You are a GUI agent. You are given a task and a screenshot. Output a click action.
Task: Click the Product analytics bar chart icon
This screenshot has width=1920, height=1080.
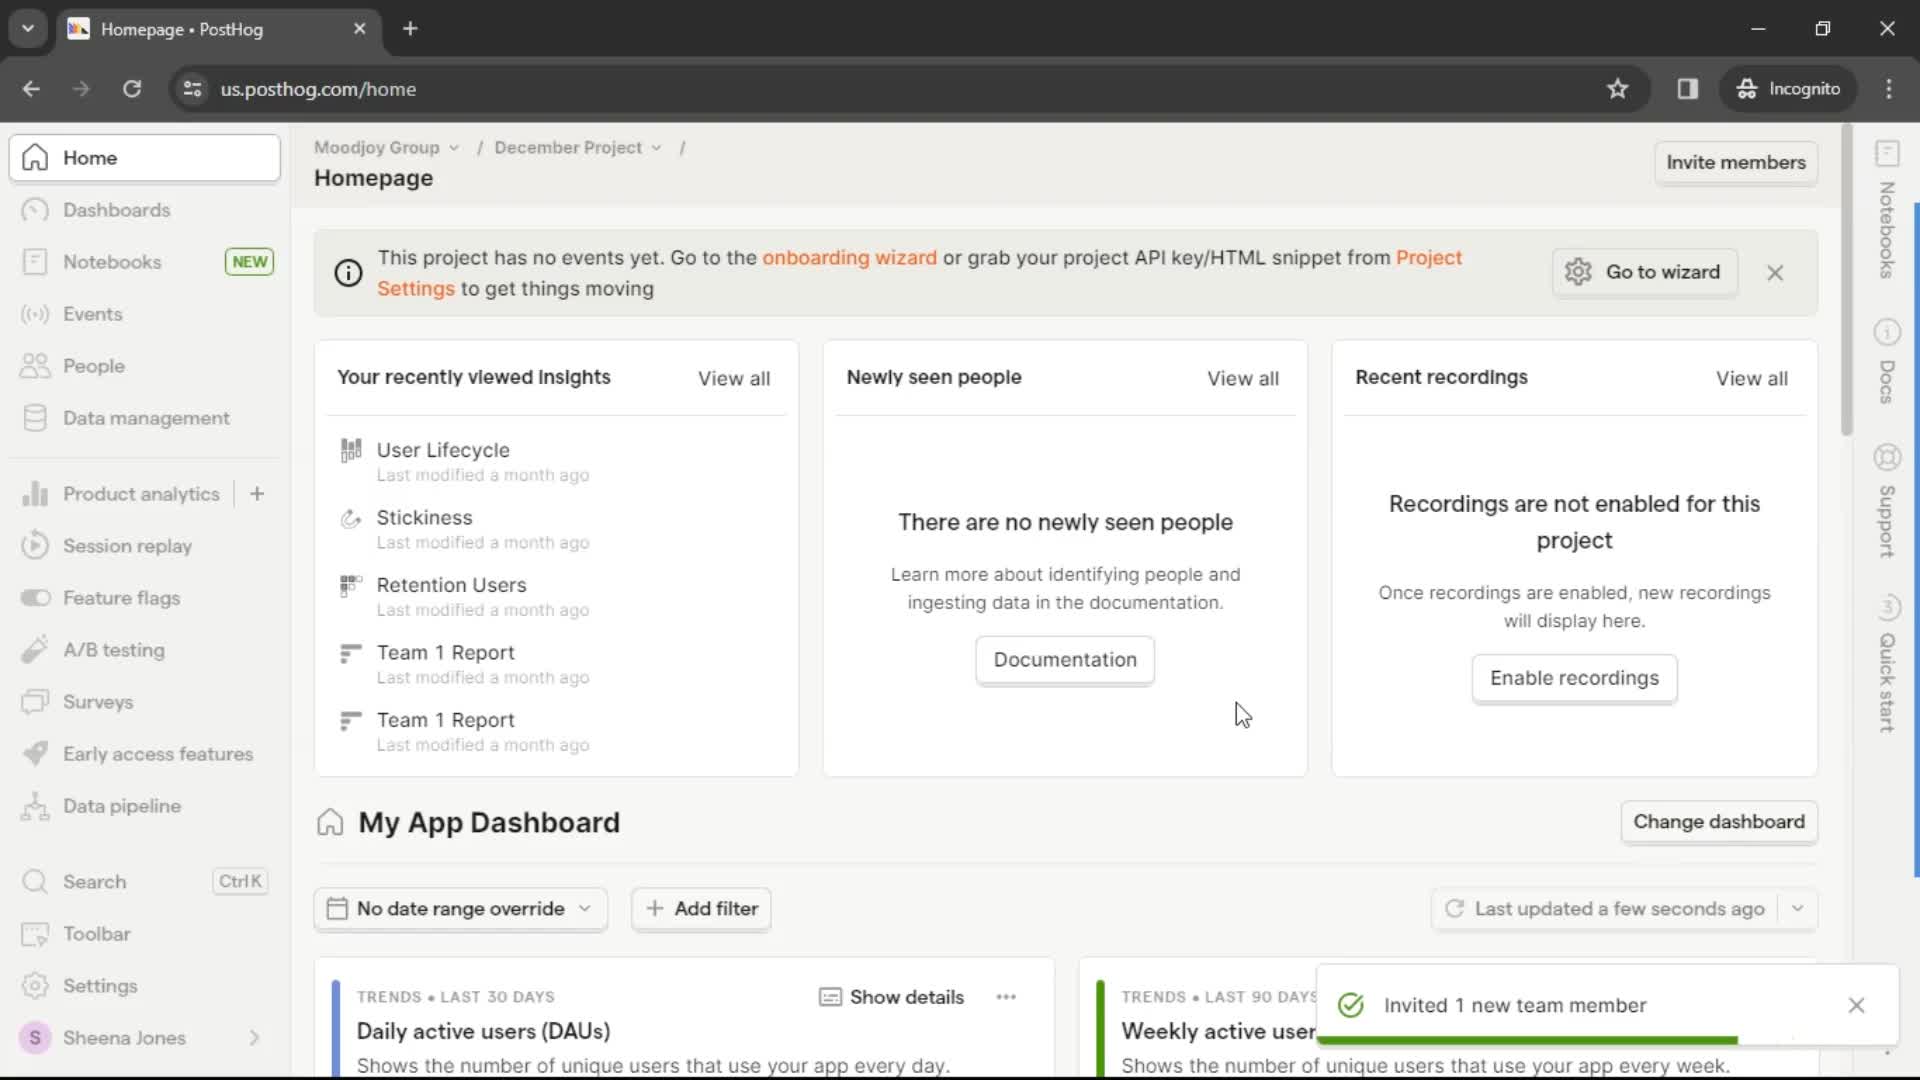point(35,494)
